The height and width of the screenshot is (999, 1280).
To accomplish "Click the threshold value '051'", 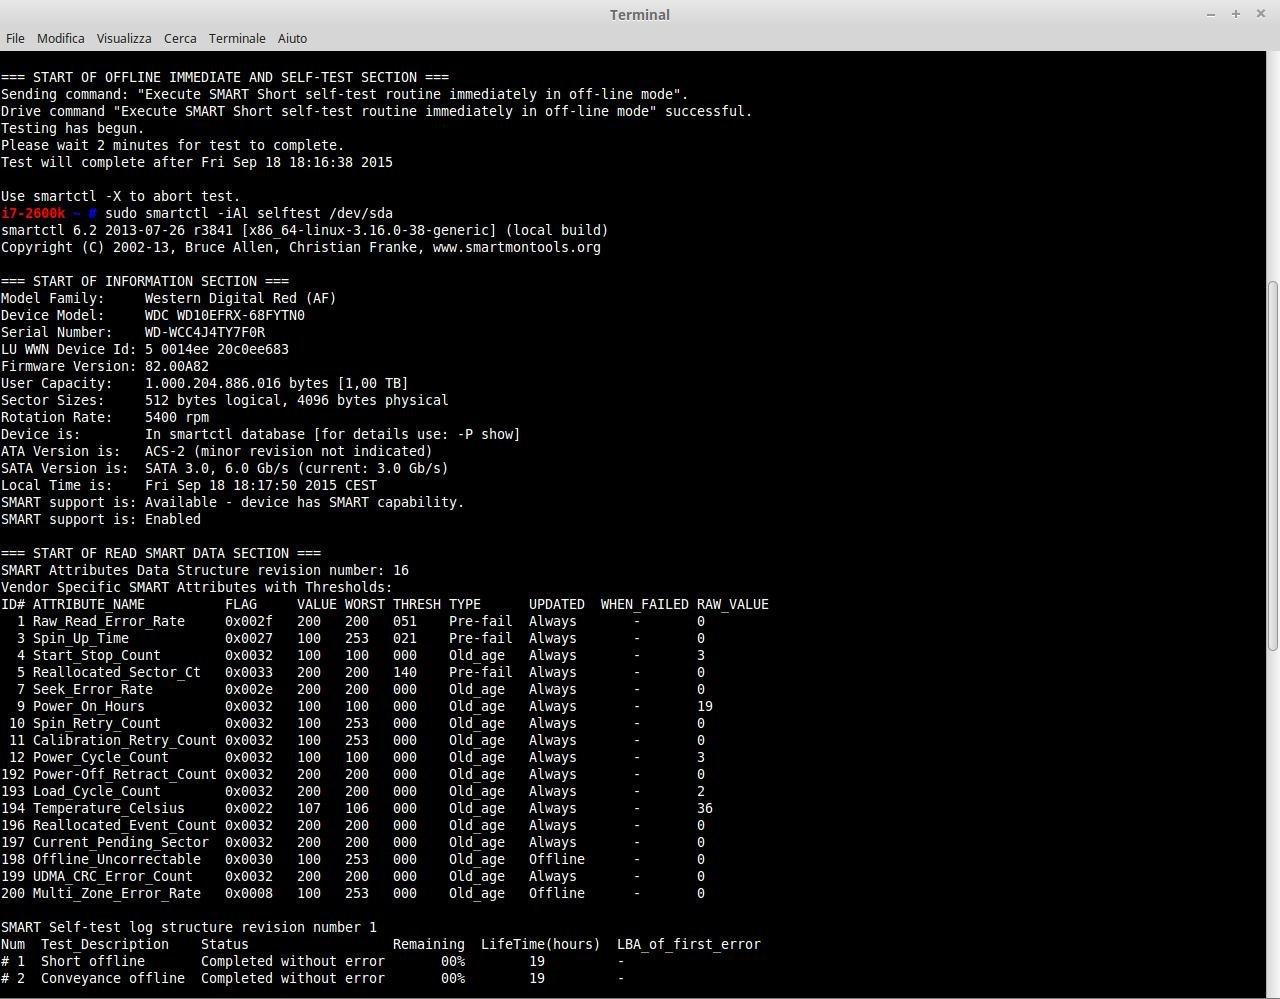I will [x=405, y=621].
